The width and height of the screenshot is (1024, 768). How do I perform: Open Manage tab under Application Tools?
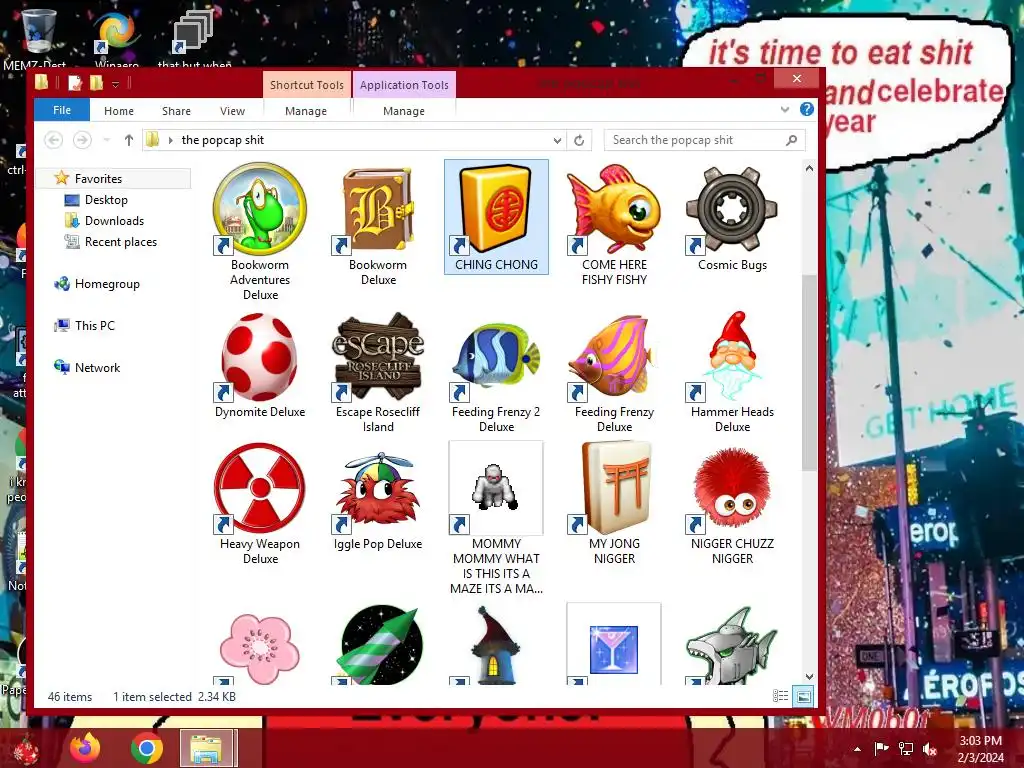[x=404, y=111]
